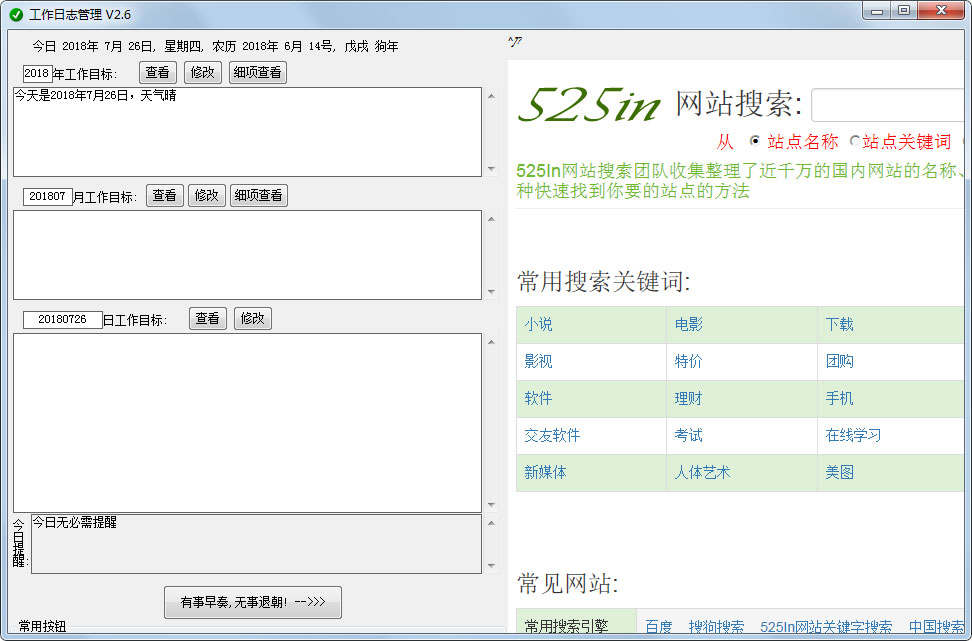Click 修改 button for yearly work goal
The image size is (972, 641).
click(202, 73)
